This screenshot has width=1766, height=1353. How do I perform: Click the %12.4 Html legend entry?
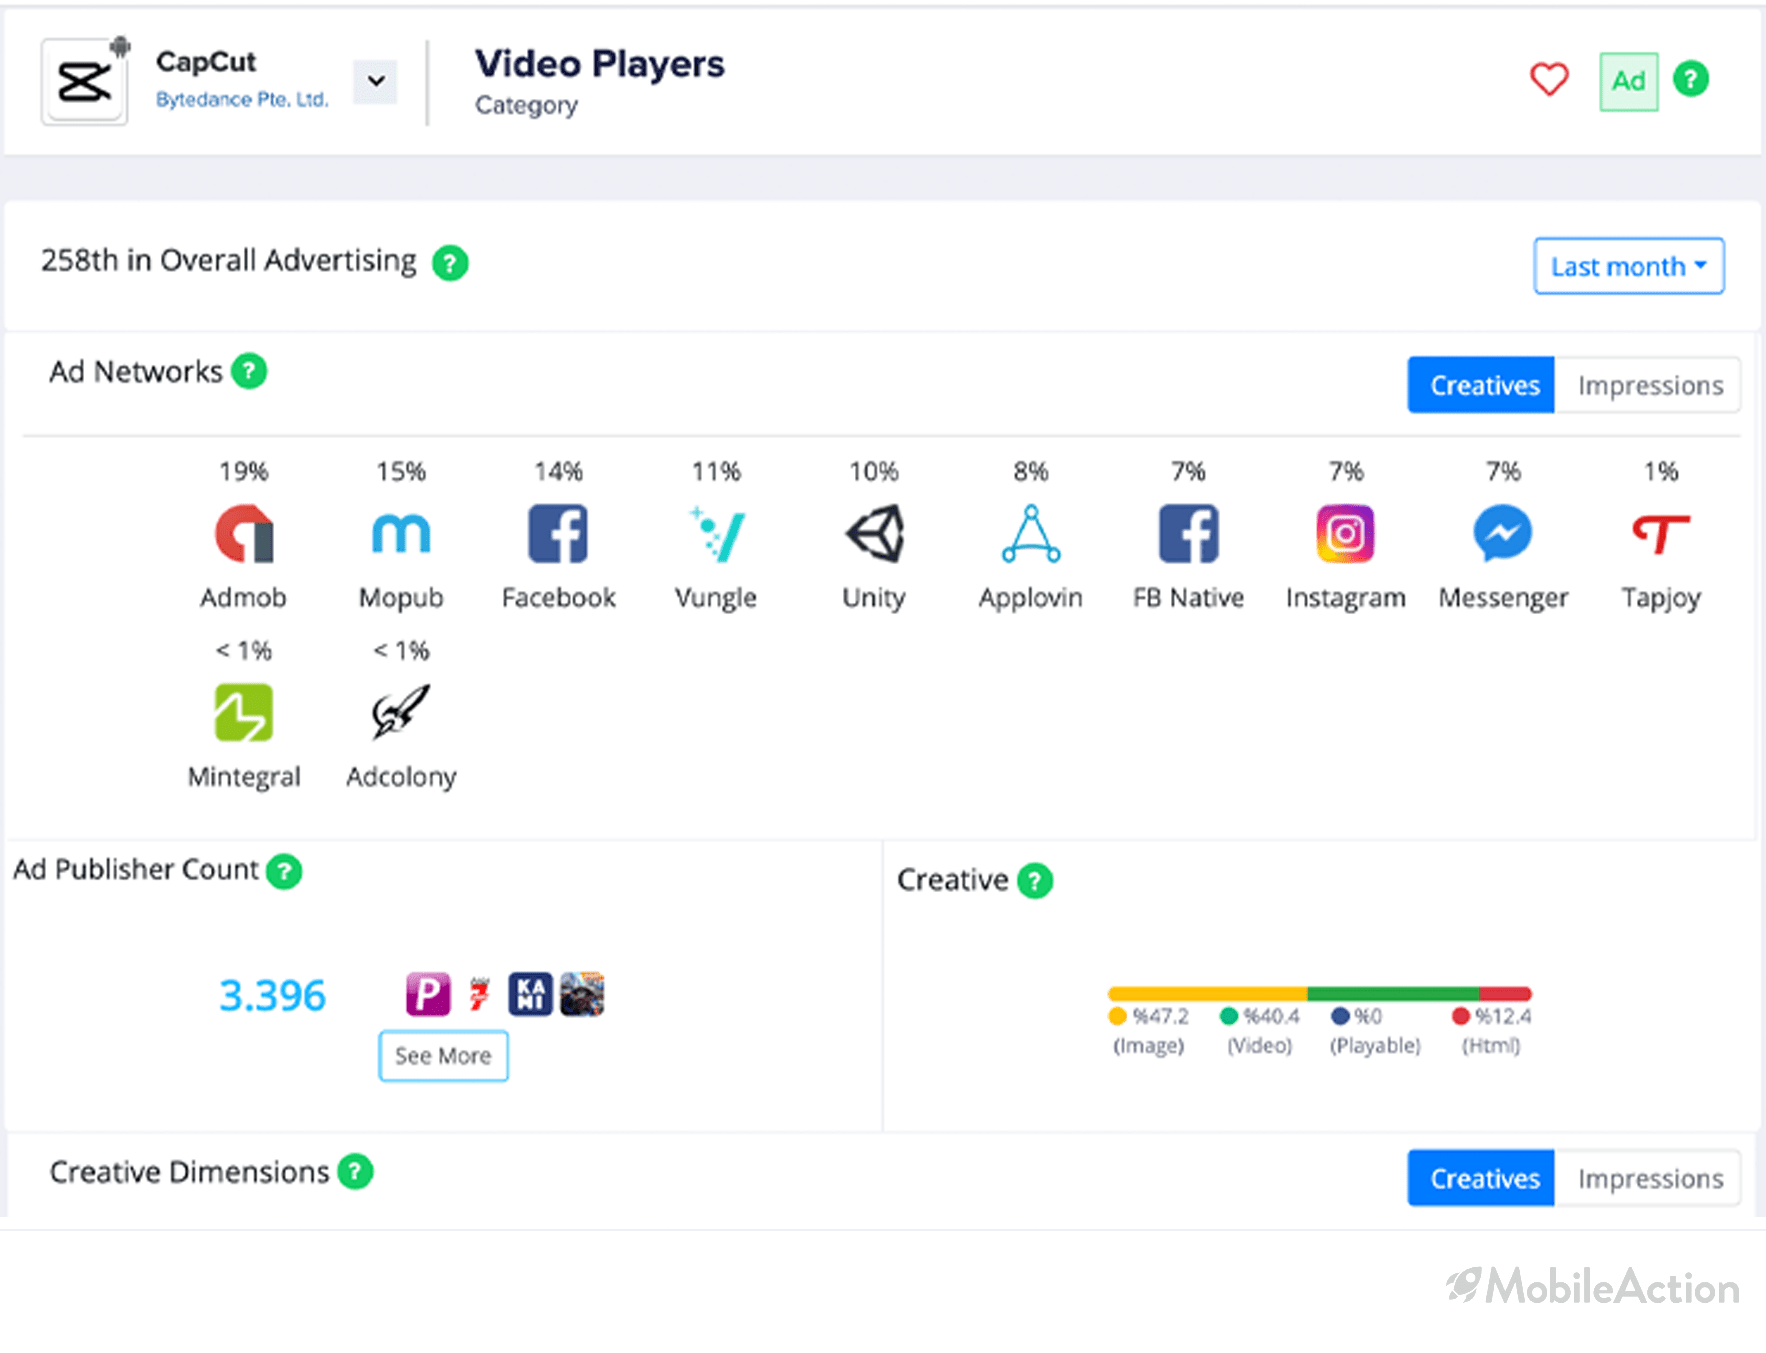point(1491,1030)
